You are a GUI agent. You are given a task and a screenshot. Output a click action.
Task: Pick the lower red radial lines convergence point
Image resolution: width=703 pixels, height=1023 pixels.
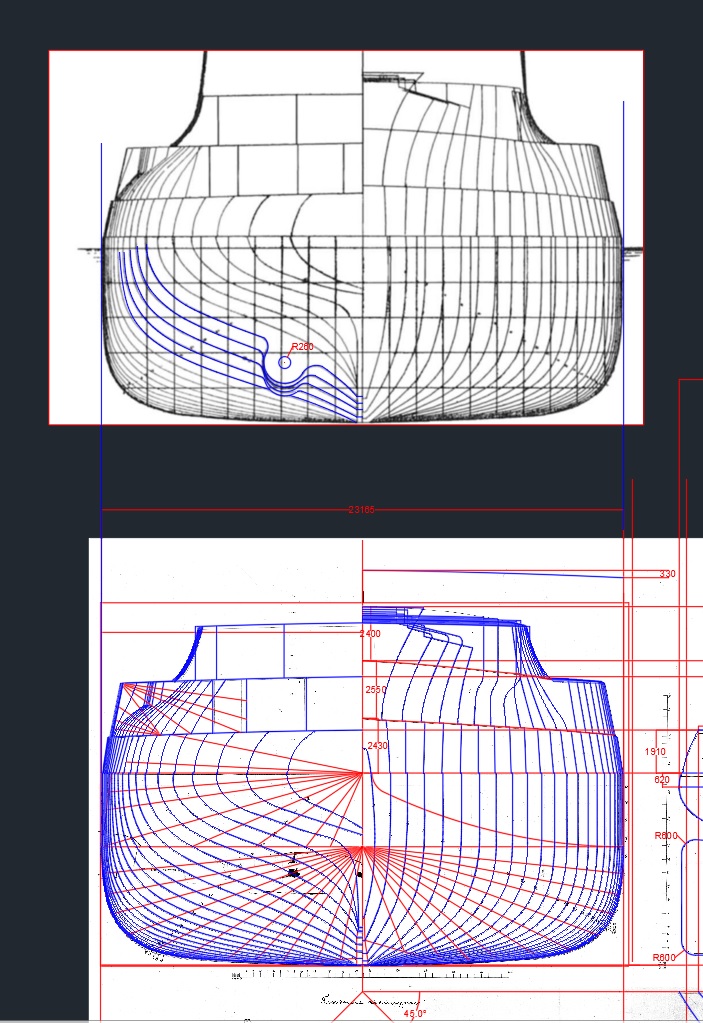click(x=362, y=849)
